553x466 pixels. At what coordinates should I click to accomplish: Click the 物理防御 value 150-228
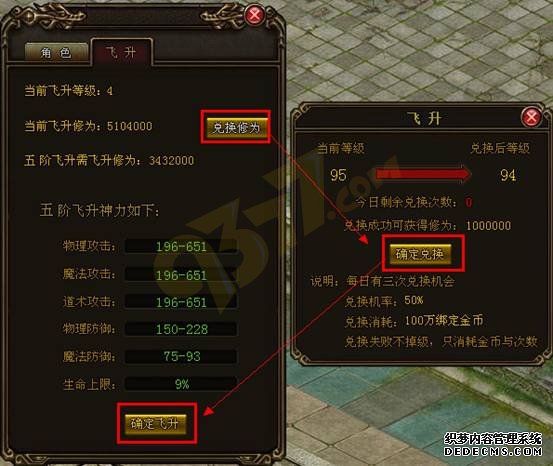tap(181, 329)
